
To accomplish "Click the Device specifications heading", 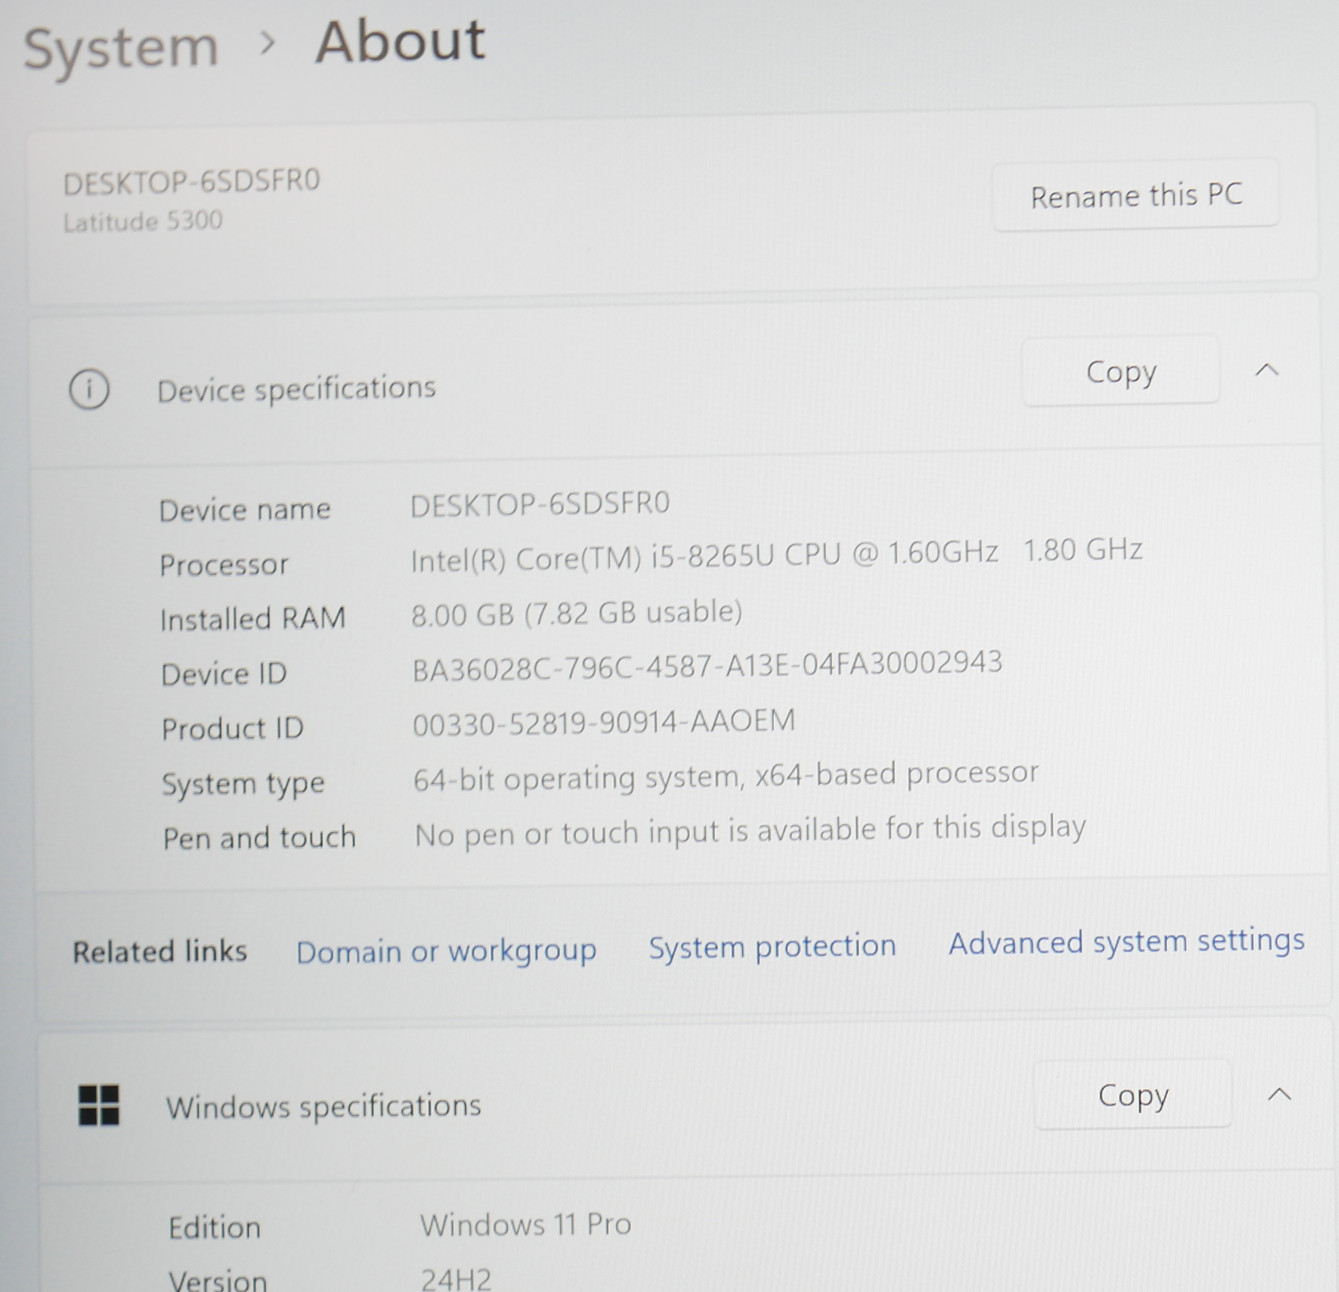I will (297, 388).
